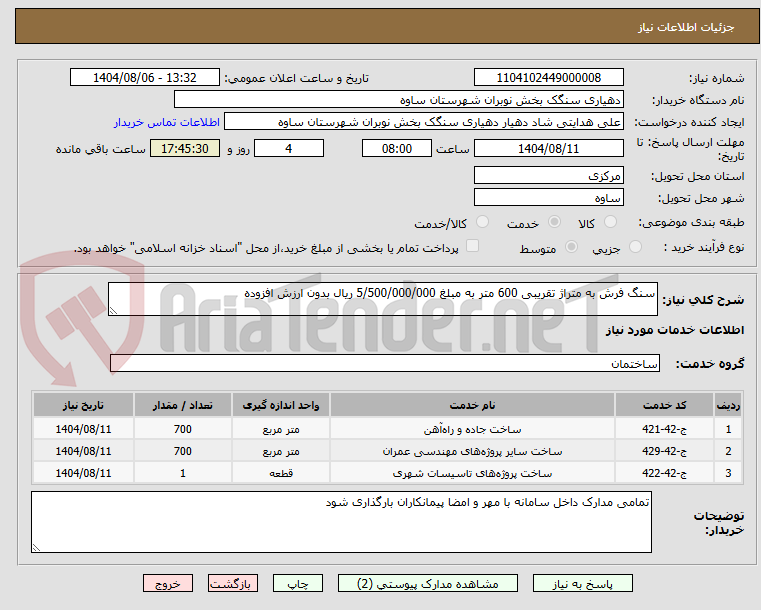The image size is (761, 610).
Task: Click متر مربع unit in row 2
Action: click(281, 451)
